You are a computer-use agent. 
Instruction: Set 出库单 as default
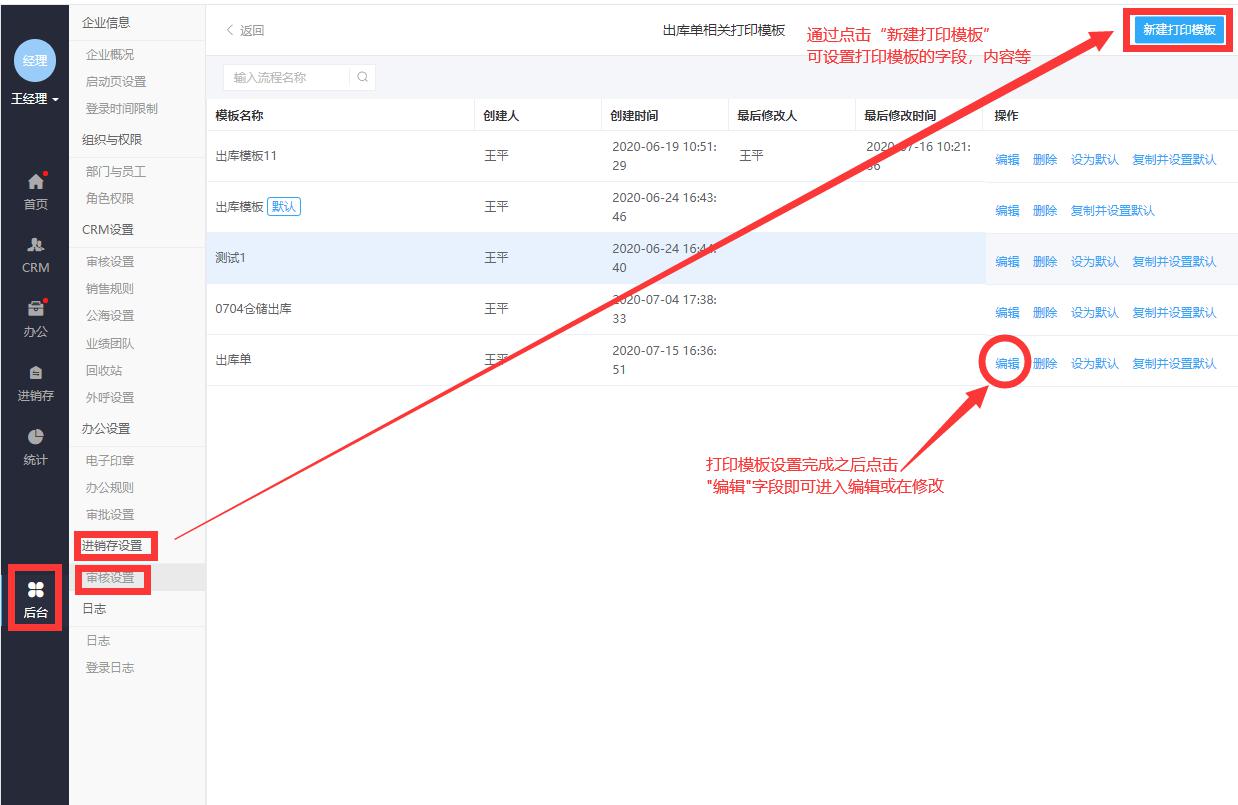point(1095,364)
